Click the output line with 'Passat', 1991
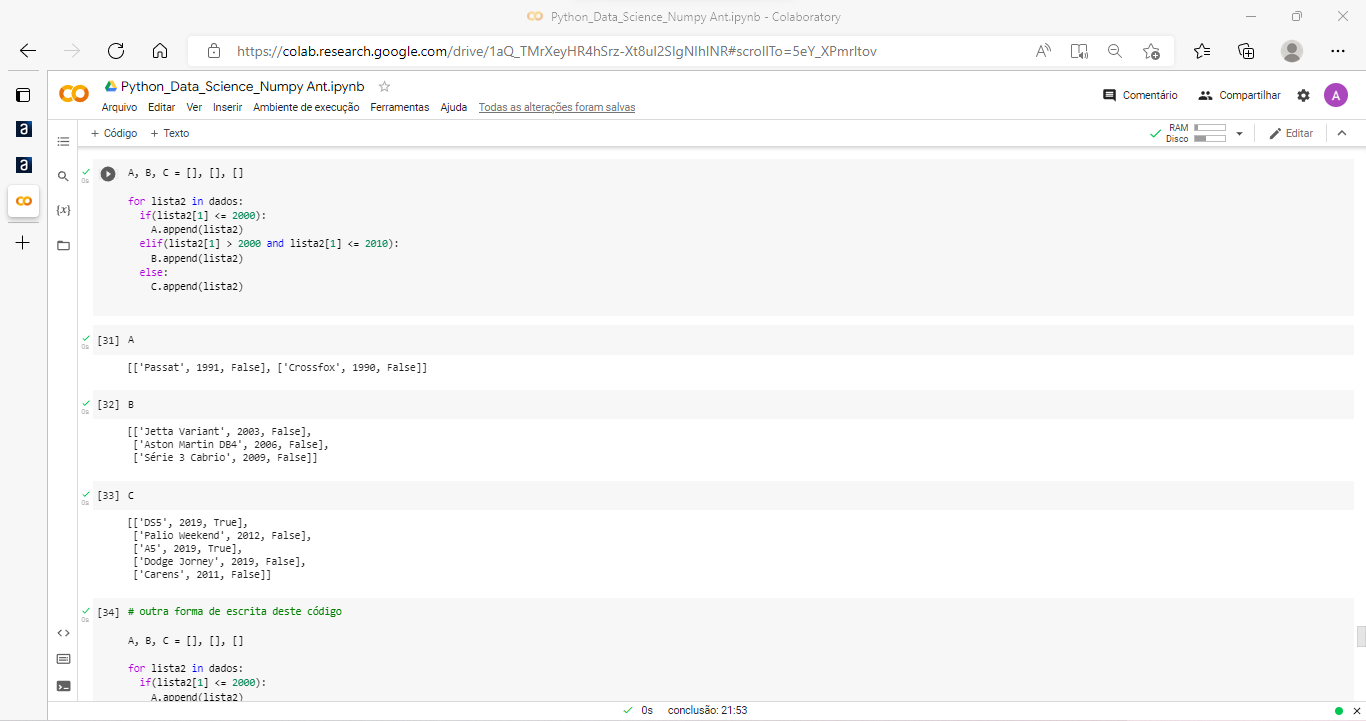This screenshot has height=721, width=1366. tap(278, 368)
